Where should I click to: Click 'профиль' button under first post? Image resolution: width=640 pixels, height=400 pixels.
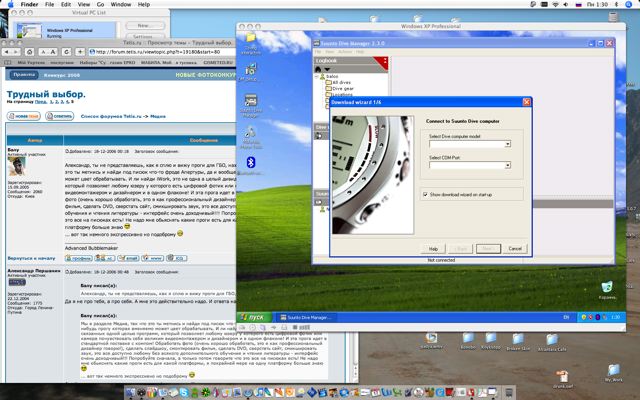point(78,258)
